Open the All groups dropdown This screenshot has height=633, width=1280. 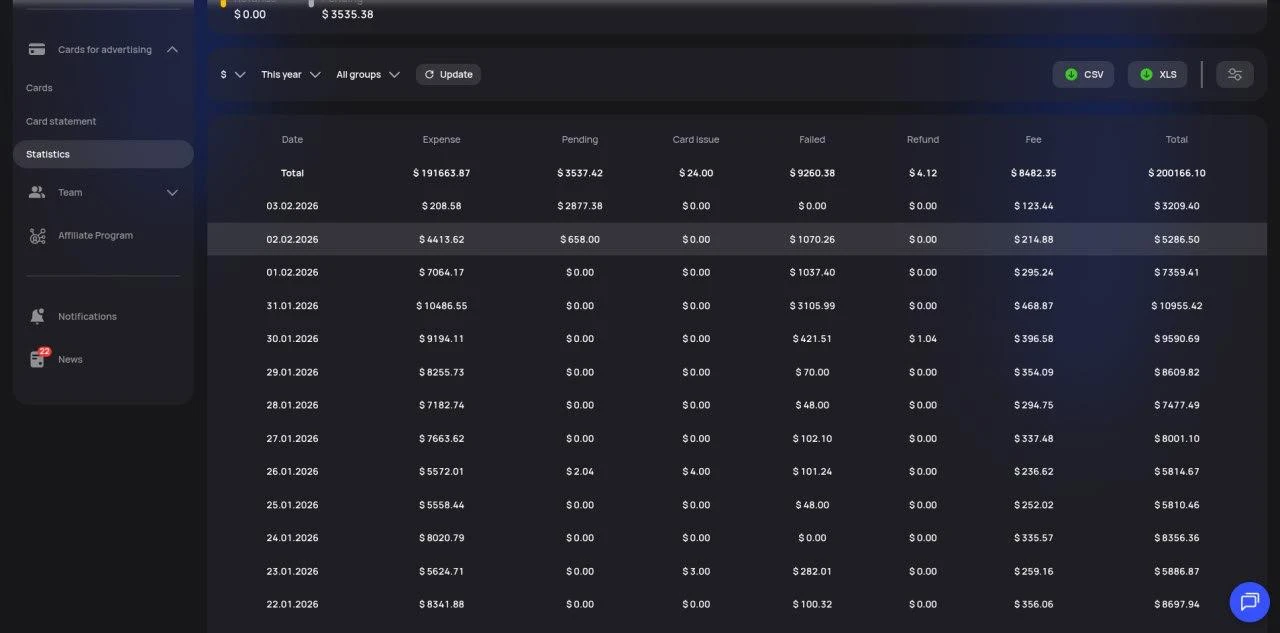(368, 74)
